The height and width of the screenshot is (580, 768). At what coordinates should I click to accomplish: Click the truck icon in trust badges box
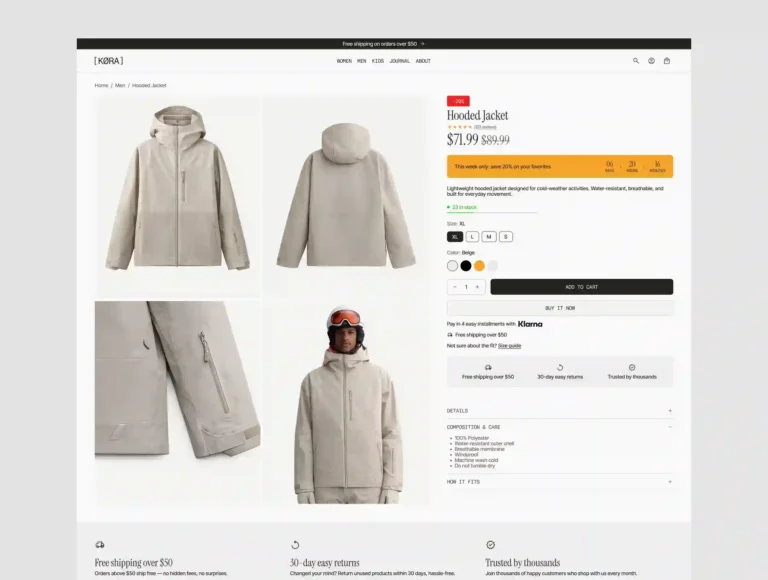click(x=488, y=367)
